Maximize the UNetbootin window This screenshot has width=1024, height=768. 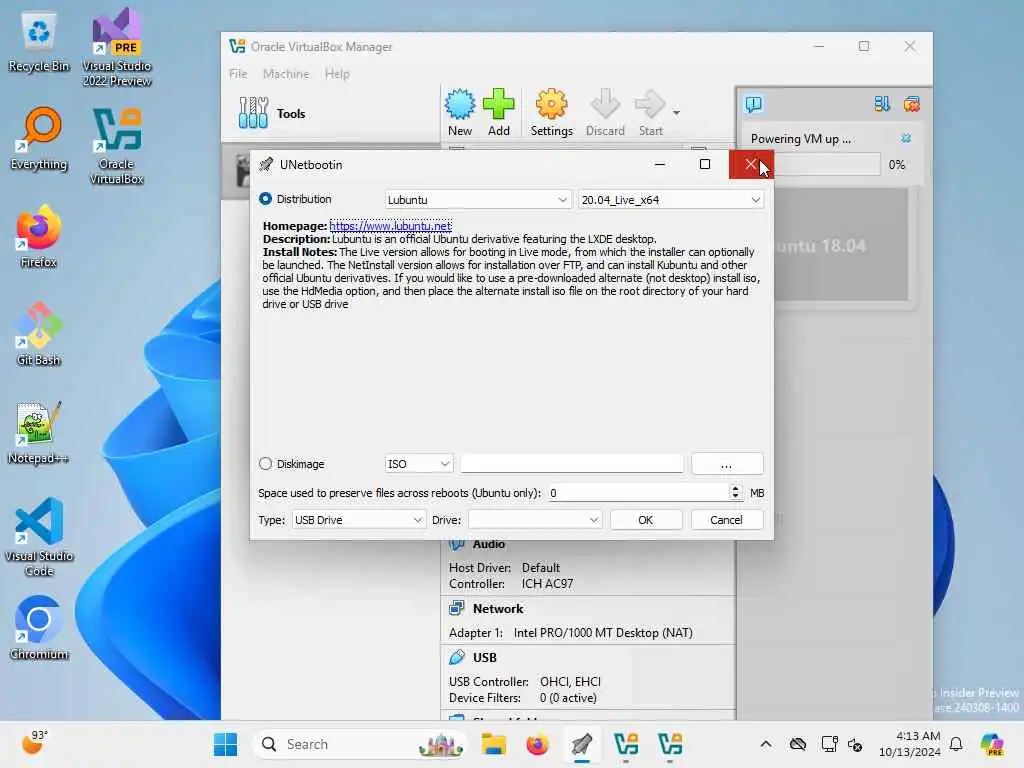click(705, 165)
